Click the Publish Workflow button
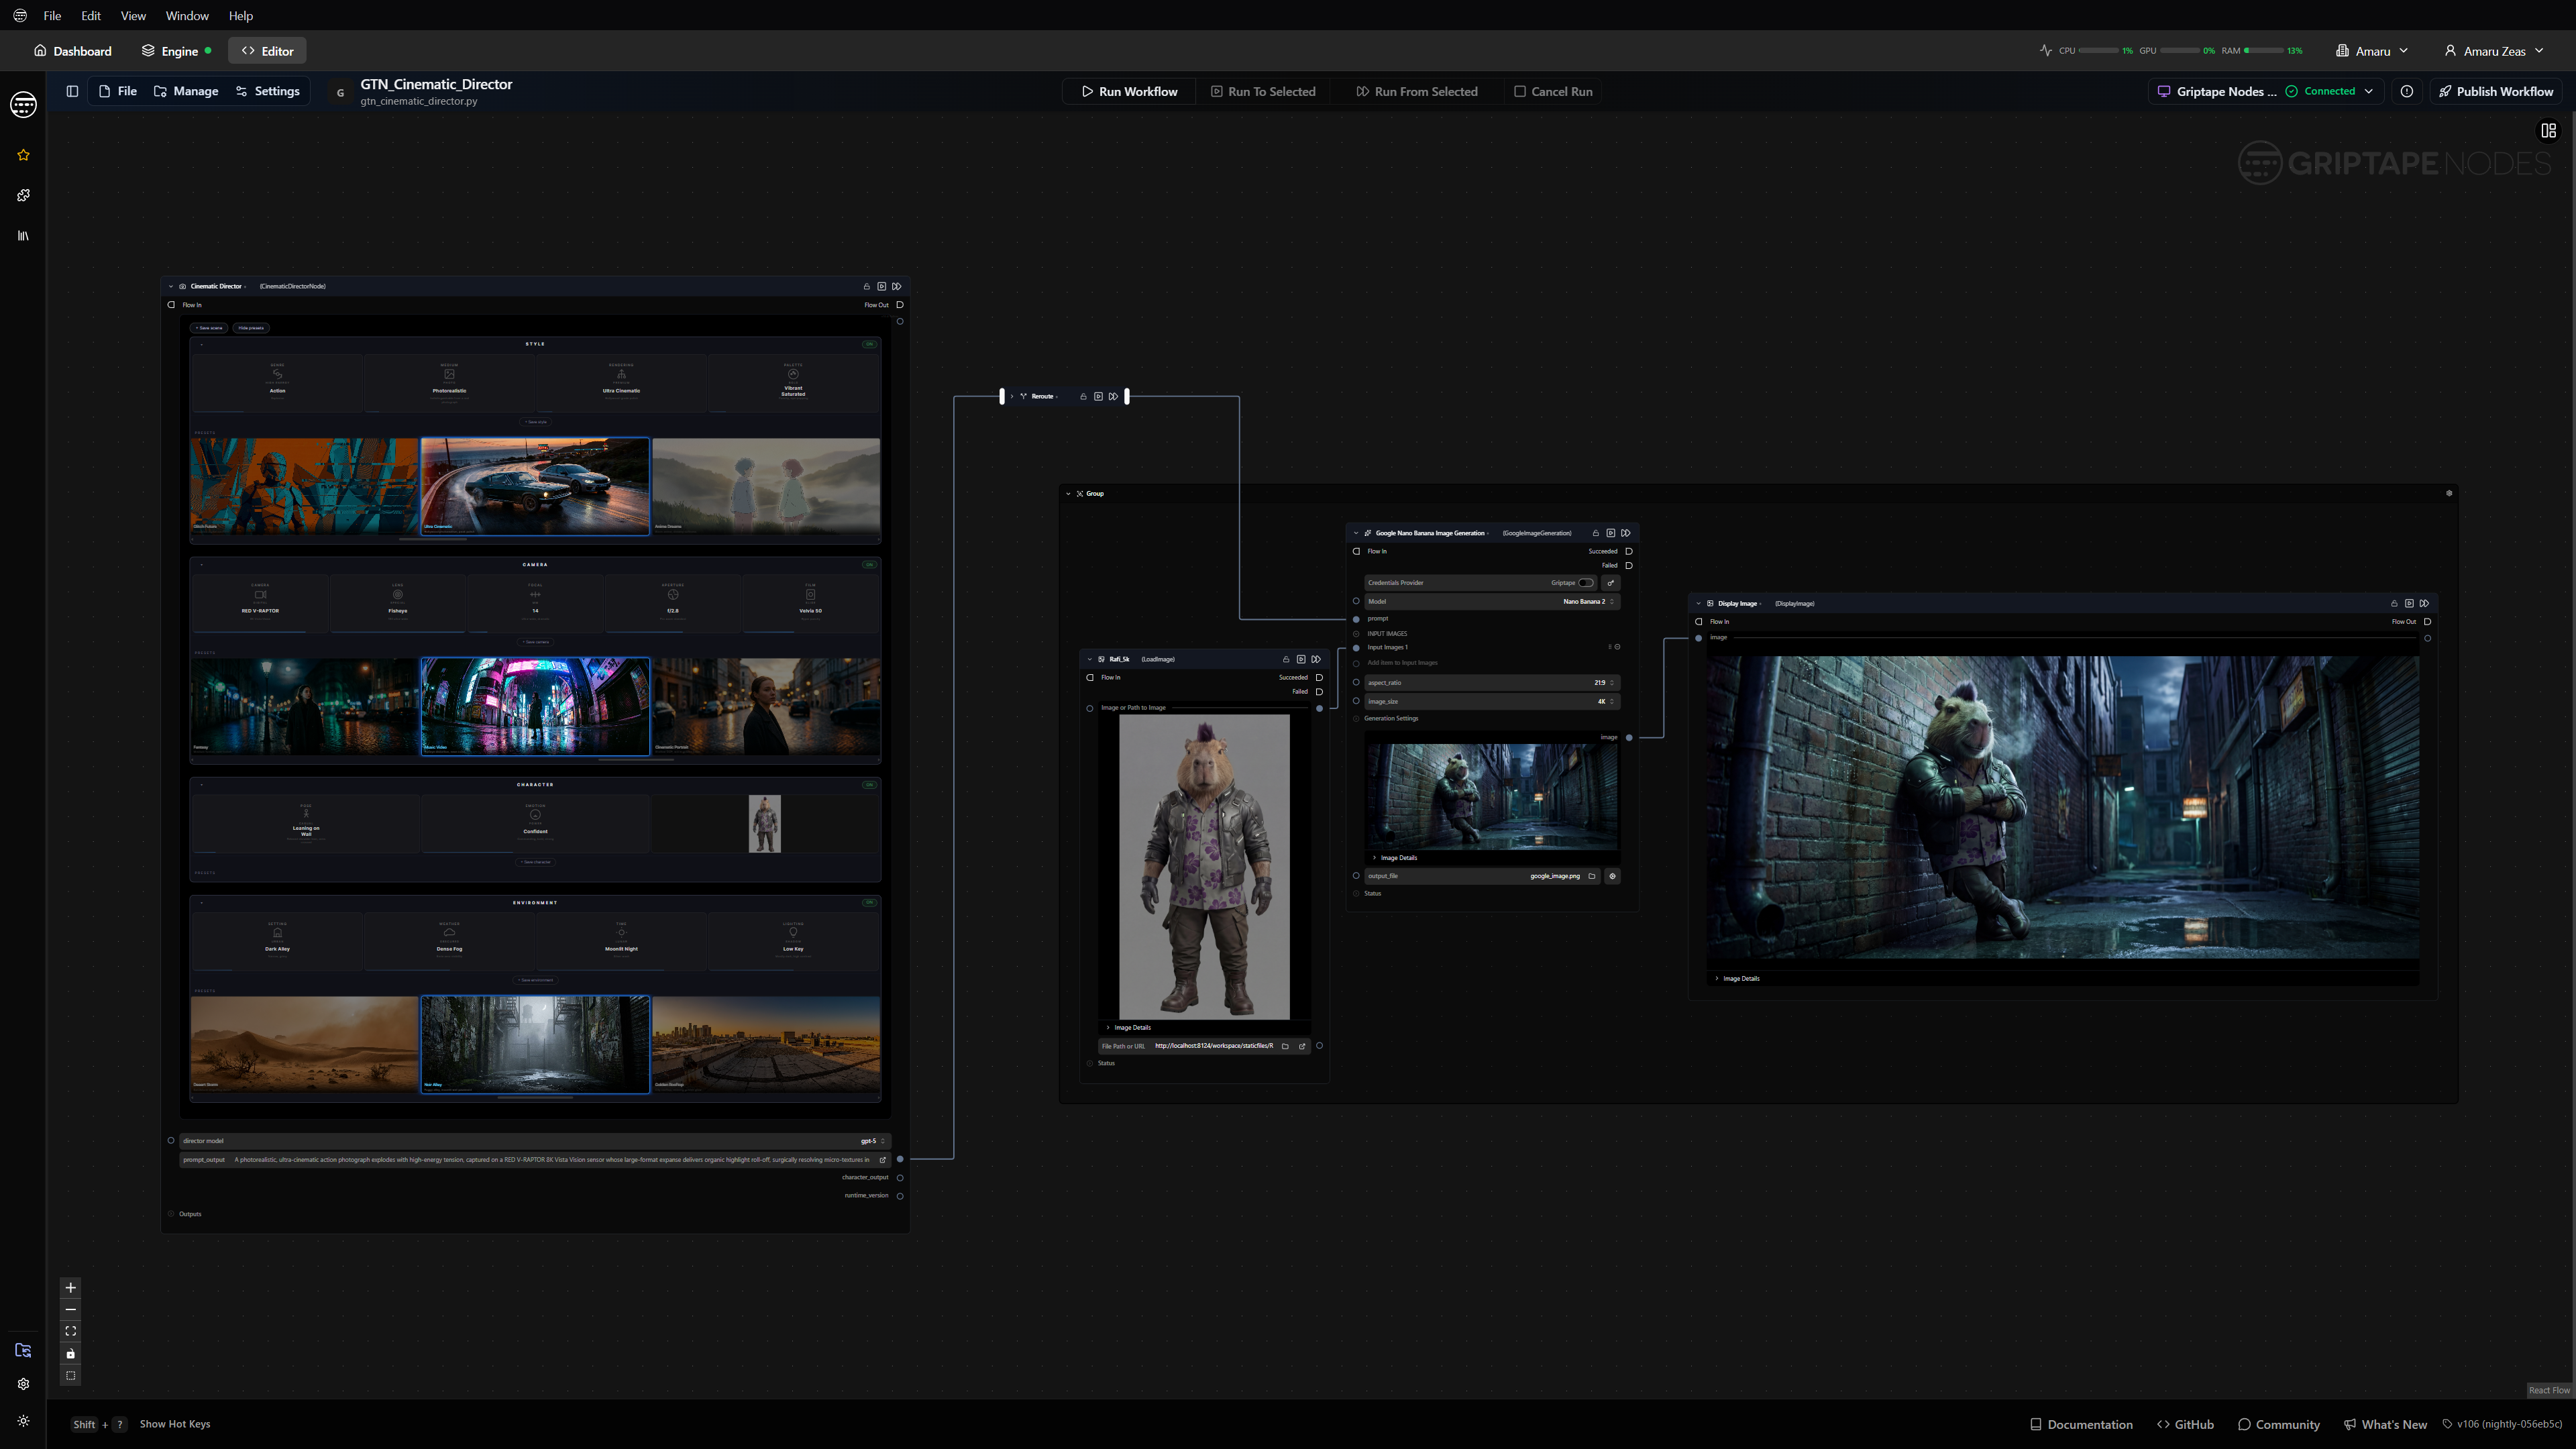Image resolution: width=2576 pixels, height=1449 pixels. pyautogui.click(x=2495, y=91)
